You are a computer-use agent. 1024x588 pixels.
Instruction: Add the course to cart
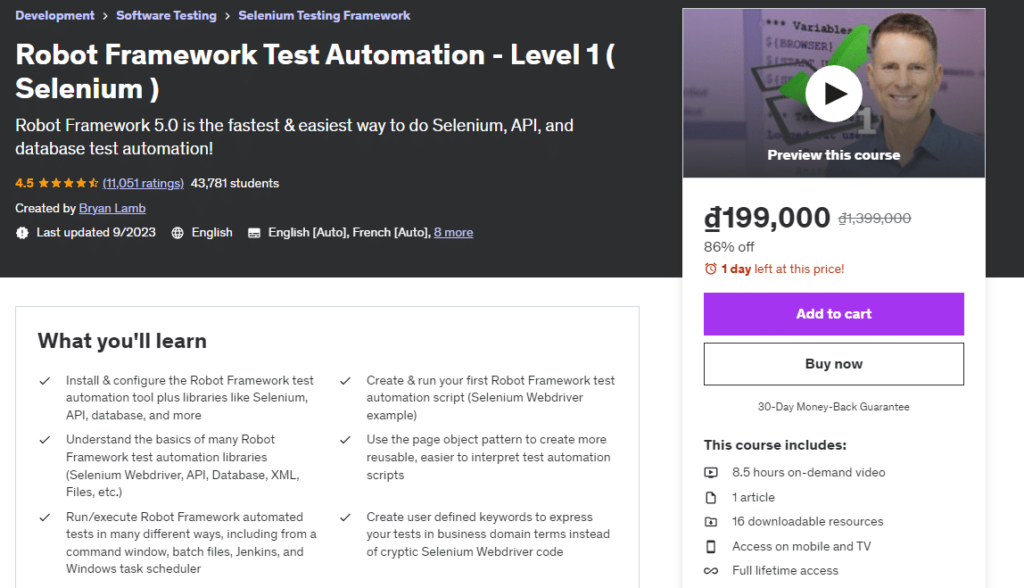tap(833, 314)
